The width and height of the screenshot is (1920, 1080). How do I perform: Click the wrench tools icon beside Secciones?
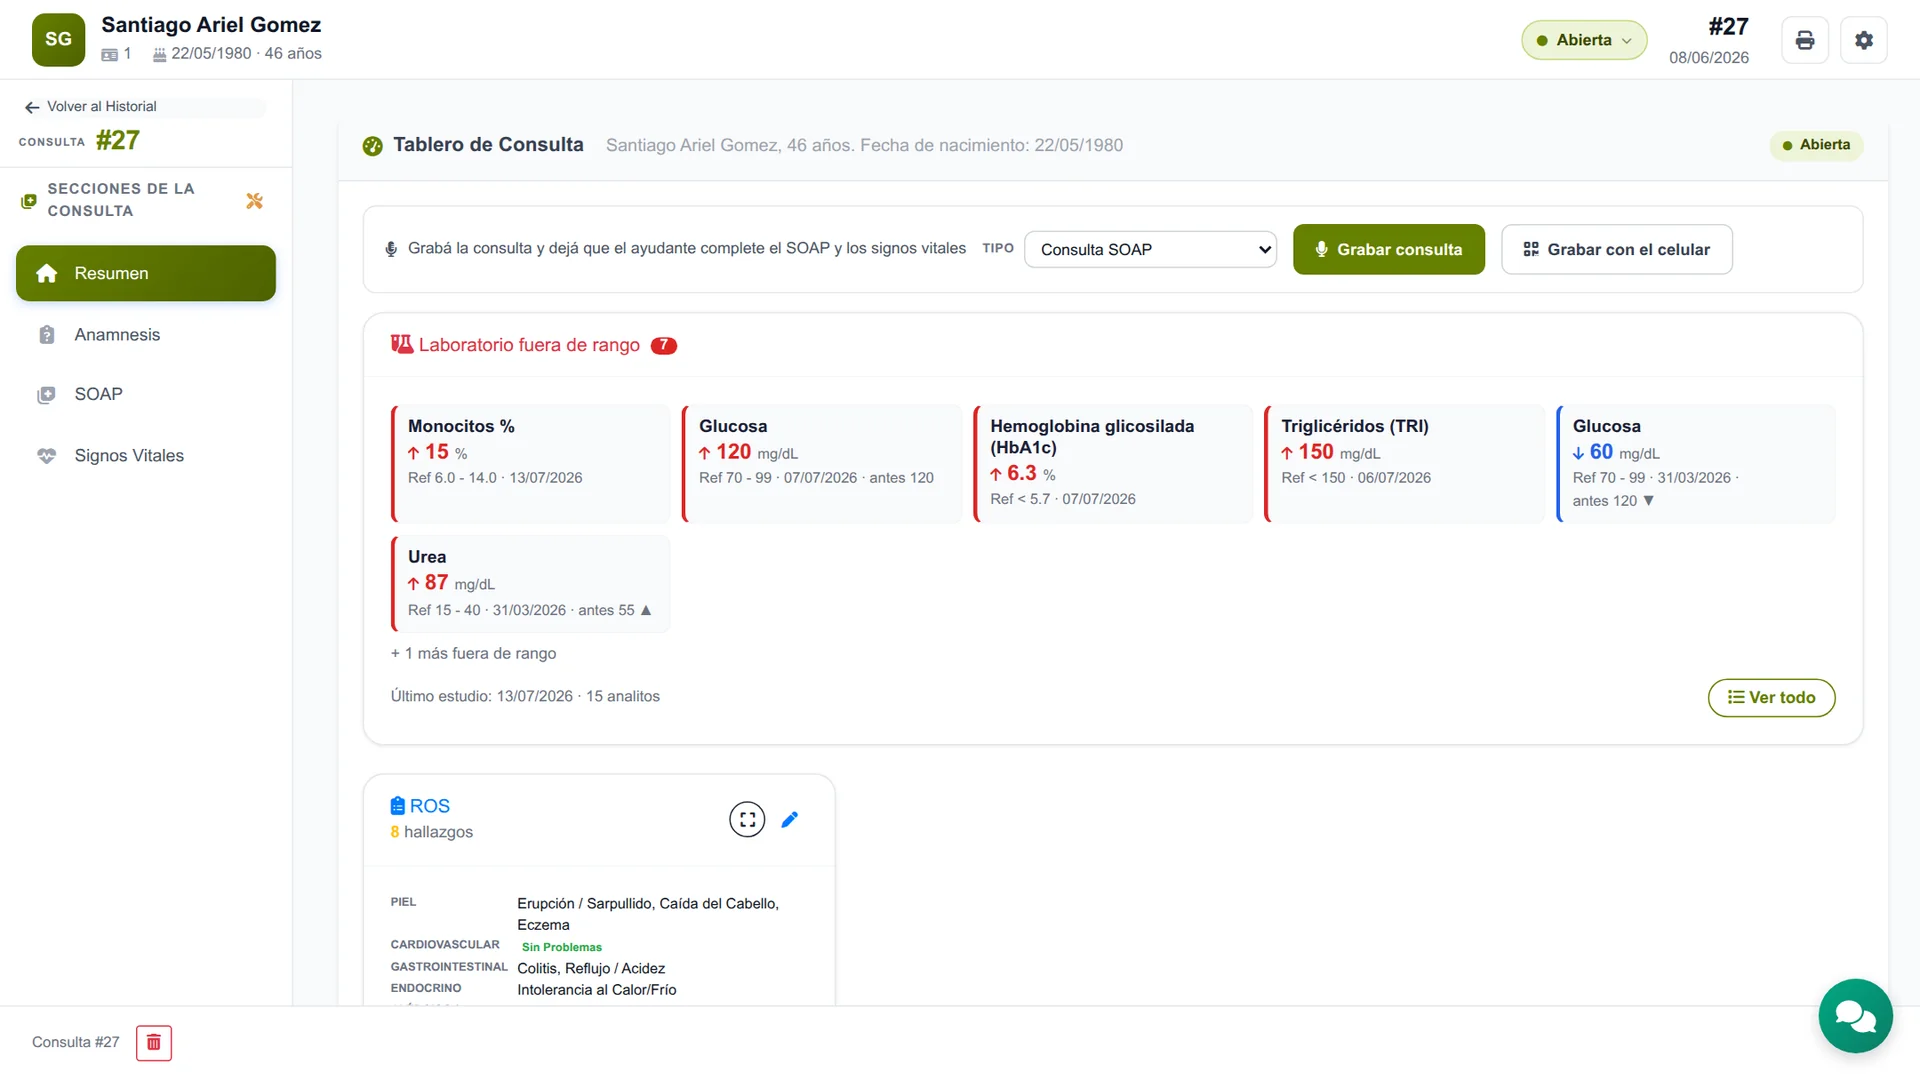254,201
